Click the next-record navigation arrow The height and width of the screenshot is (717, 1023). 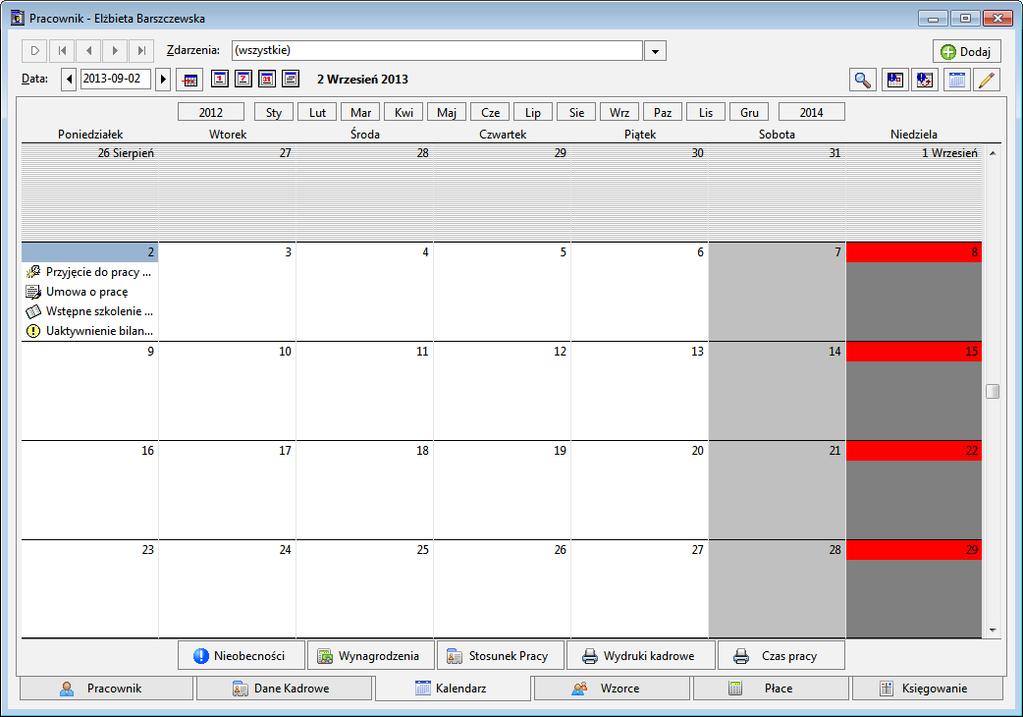[115, 50]
